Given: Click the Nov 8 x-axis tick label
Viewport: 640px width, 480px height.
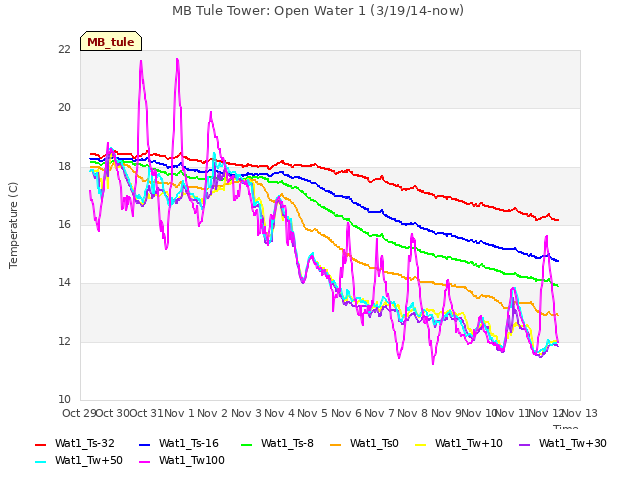Looking at the screenshot, I should tap(413, 413).
